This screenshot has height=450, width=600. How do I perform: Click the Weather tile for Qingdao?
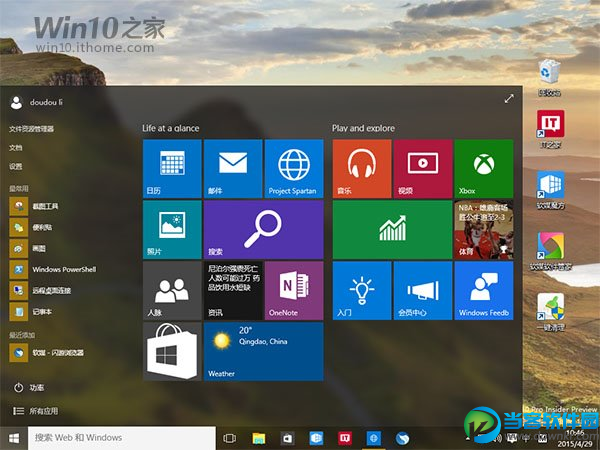pos(263,351)
